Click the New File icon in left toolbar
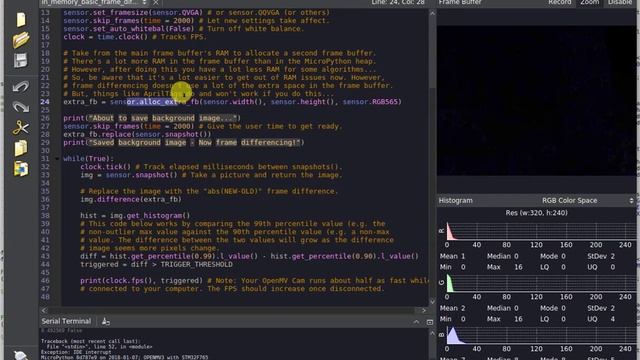The image size is (640, 360). pyautogui.click(x=20, y=20)
